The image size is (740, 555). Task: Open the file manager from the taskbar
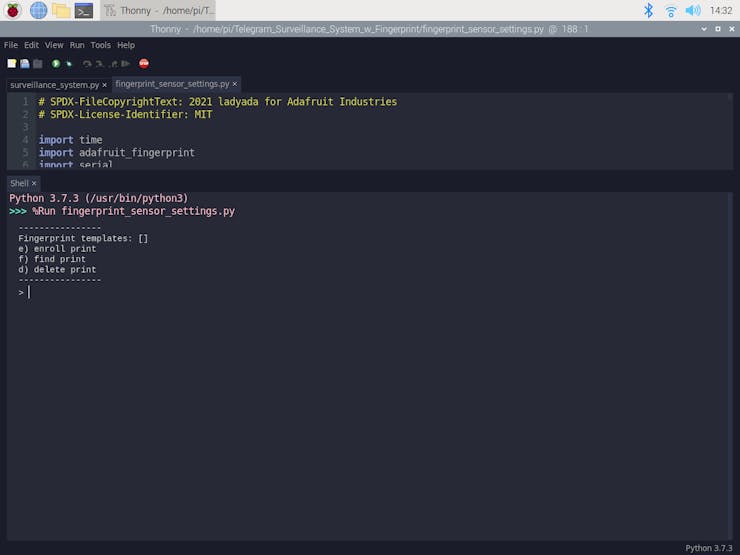point(61,10)
